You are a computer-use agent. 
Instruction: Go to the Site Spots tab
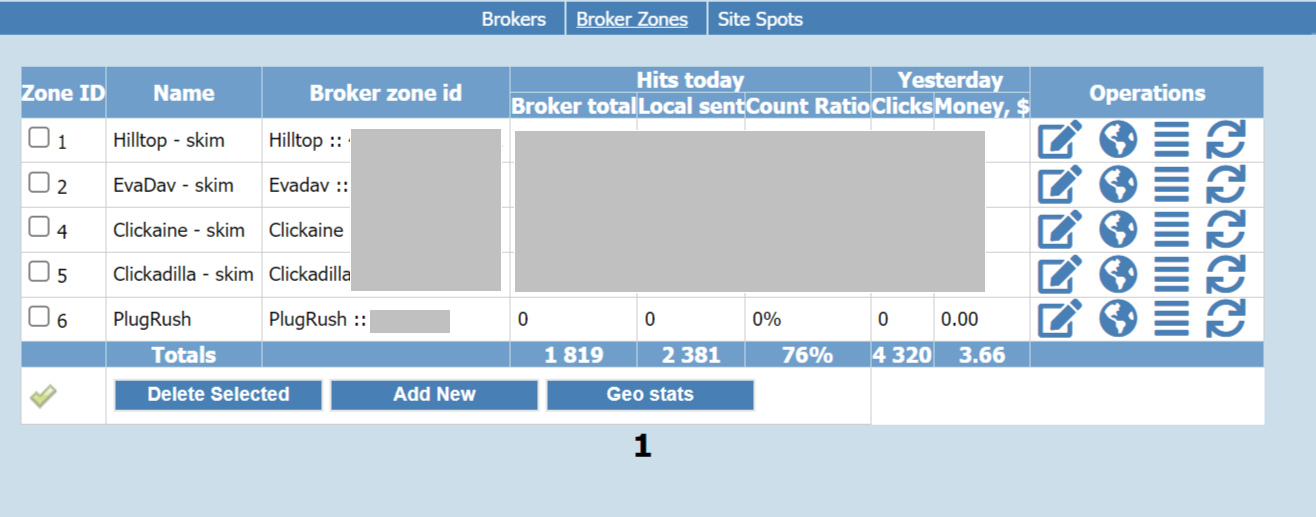[x=760, y=19]
